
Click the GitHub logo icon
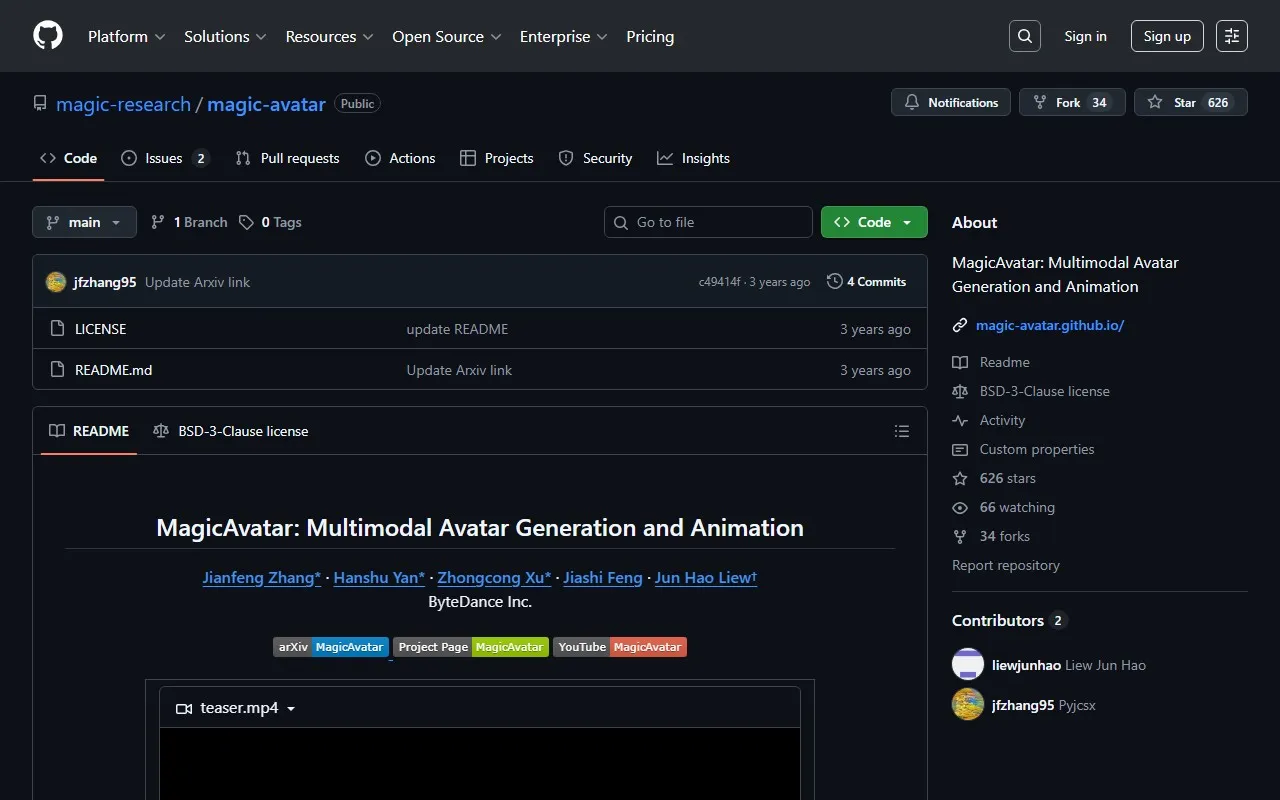[48, 36]
